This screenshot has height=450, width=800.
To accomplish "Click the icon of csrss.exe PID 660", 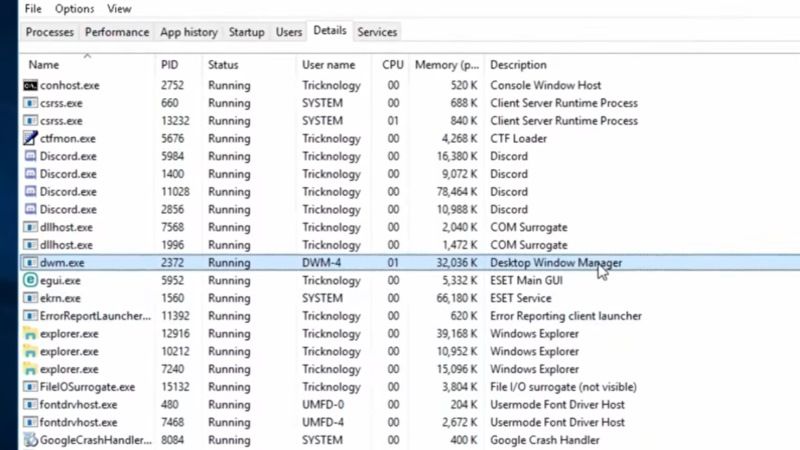I will click(x=30, y=103).
